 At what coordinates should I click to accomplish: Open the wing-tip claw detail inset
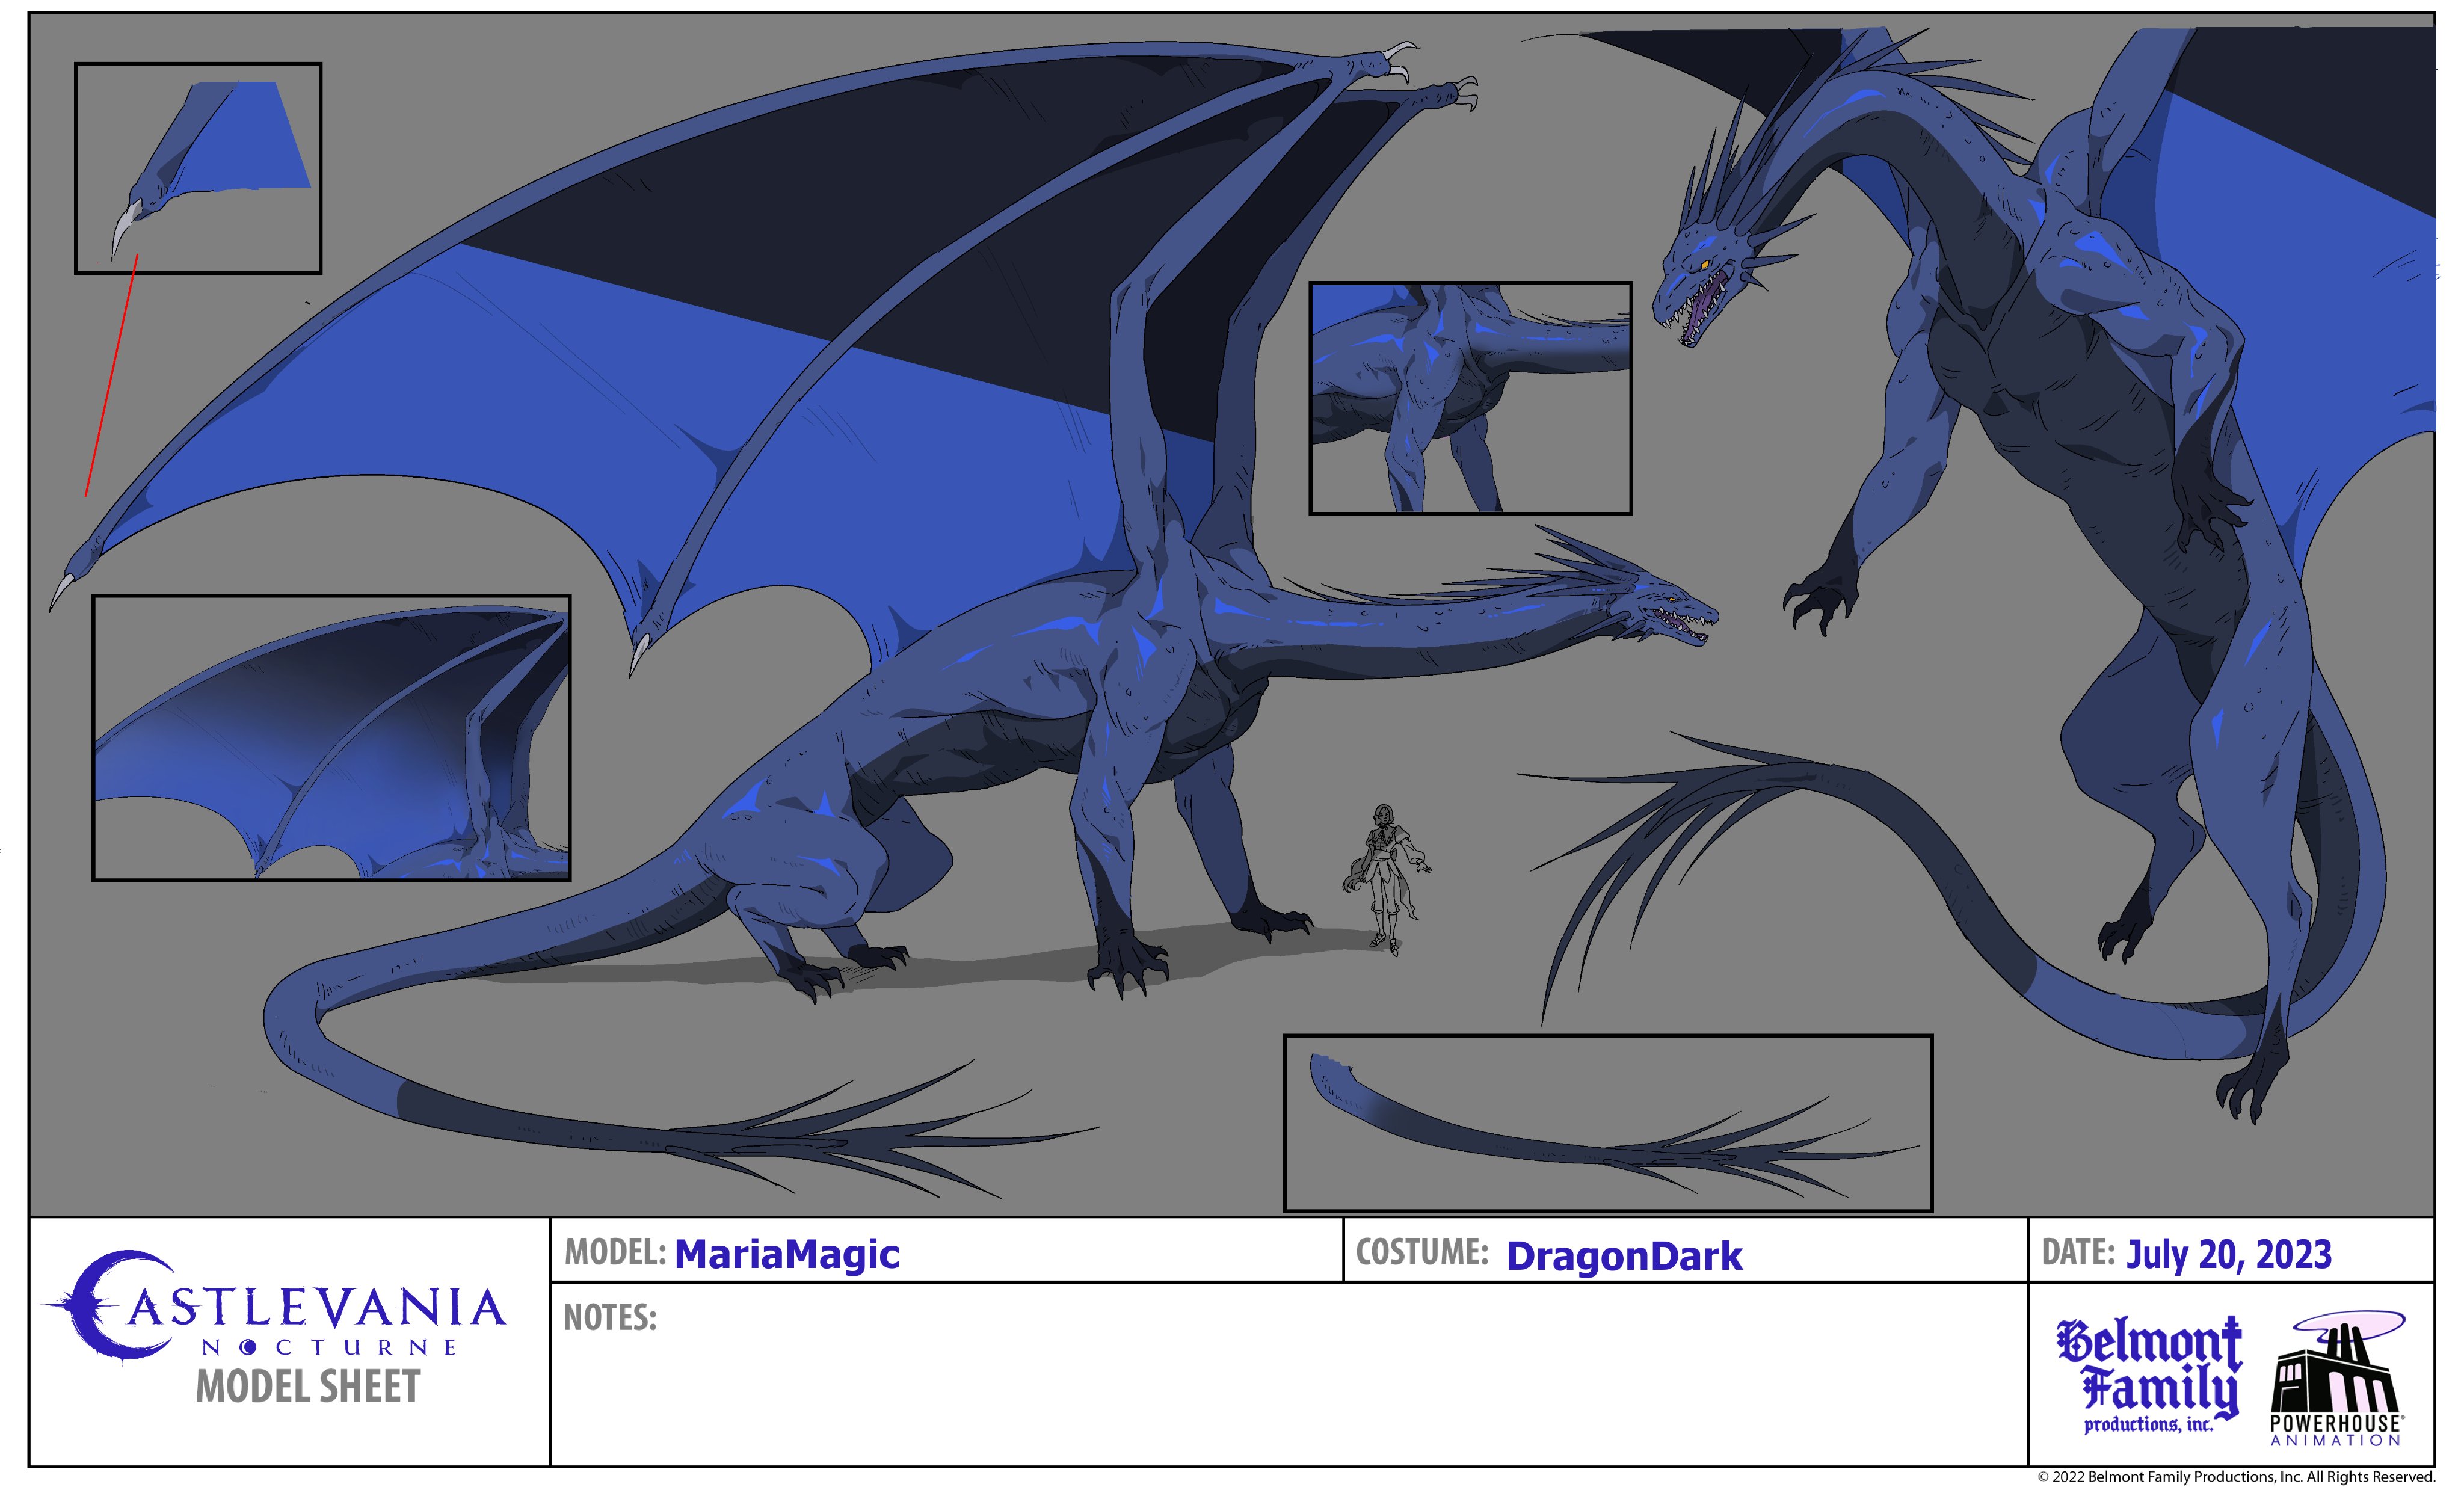click(198, 167)
